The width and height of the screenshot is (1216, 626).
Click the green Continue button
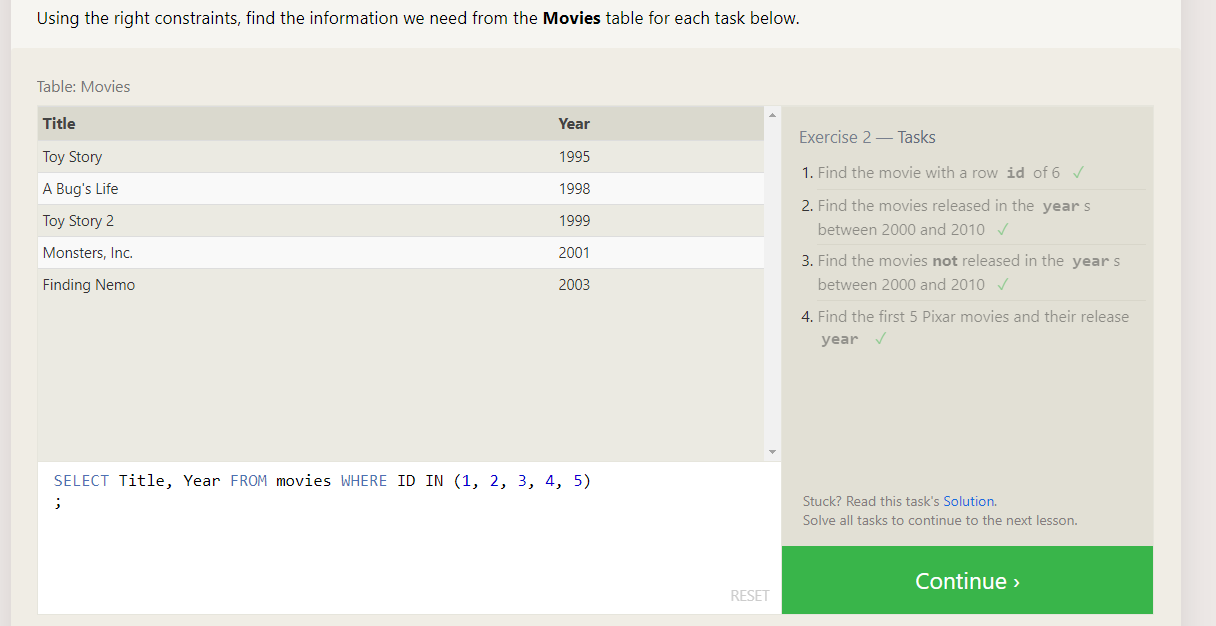click(967, 580)
